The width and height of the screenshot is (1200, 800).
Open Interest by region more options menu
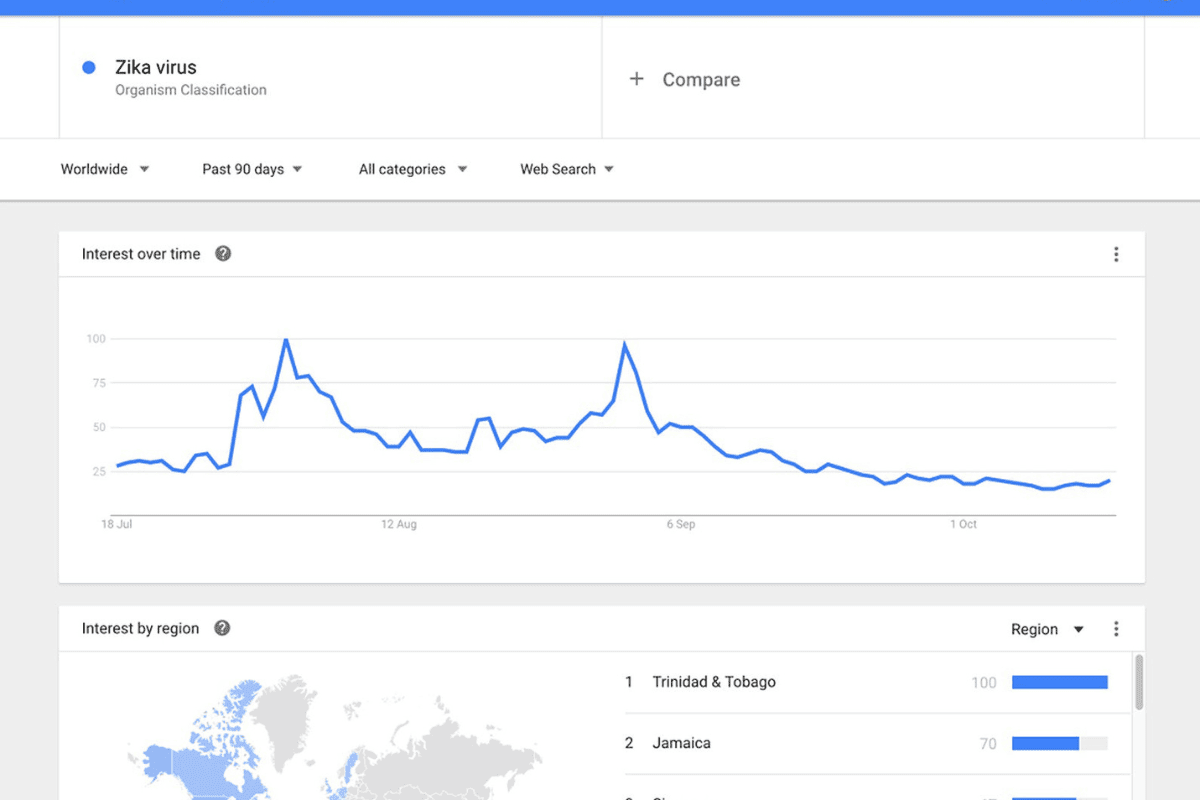coord(1116,629)
